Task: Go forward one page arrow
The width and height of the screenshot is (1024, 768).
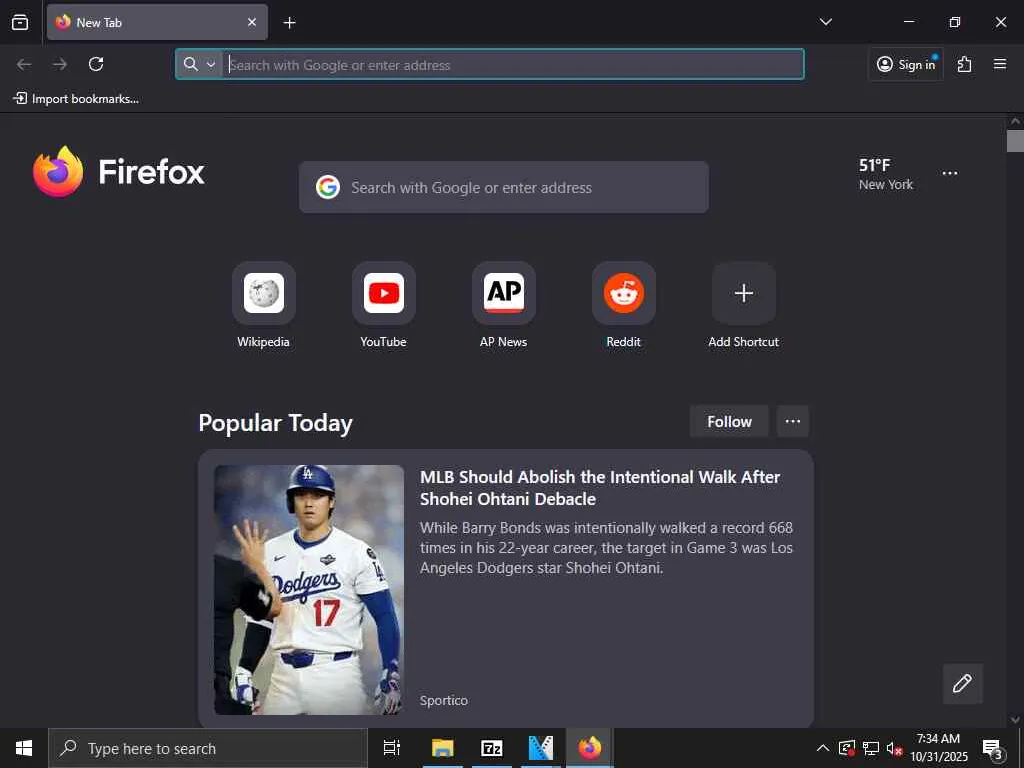Action: [x=60, y=64]
